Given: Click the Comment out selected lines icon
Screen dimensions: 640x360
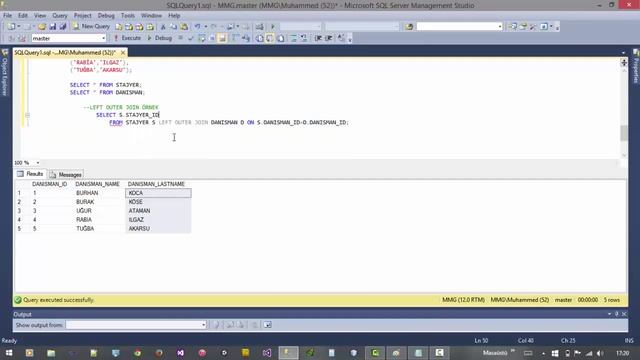Looking at the screenshot, I should (x=293, y=38).
